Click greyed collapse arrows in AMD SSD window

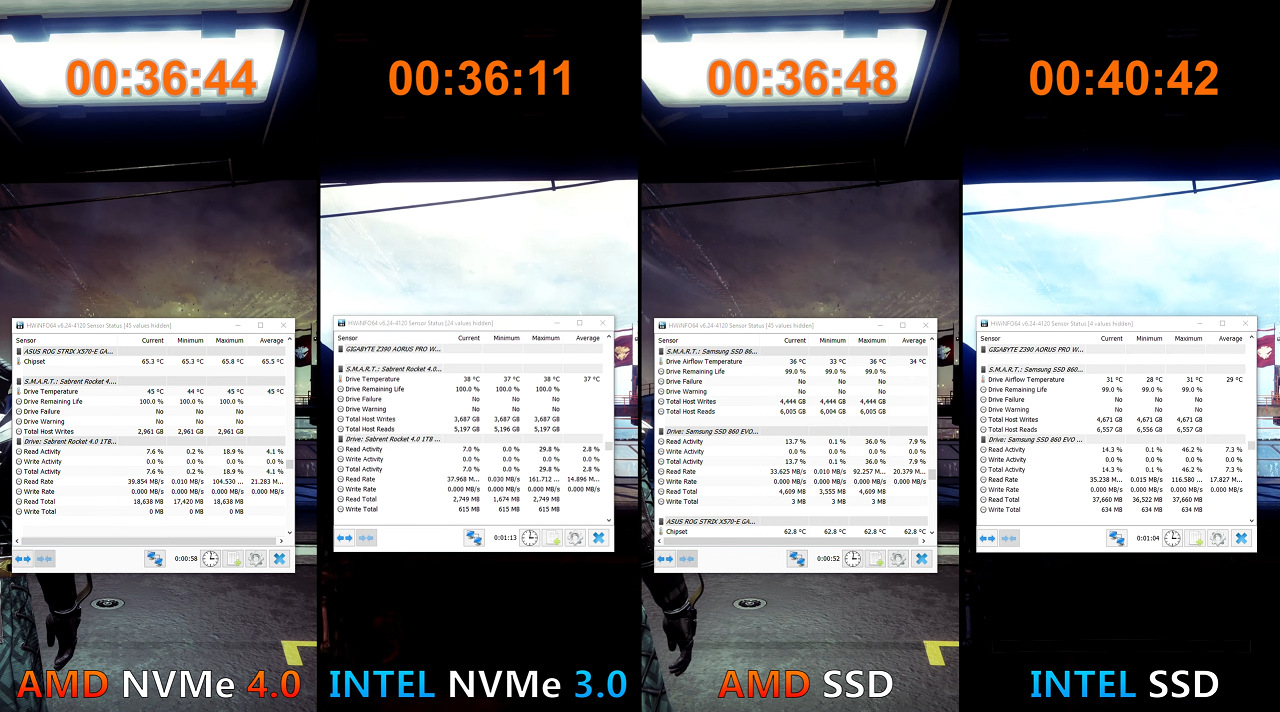point(688,558)
